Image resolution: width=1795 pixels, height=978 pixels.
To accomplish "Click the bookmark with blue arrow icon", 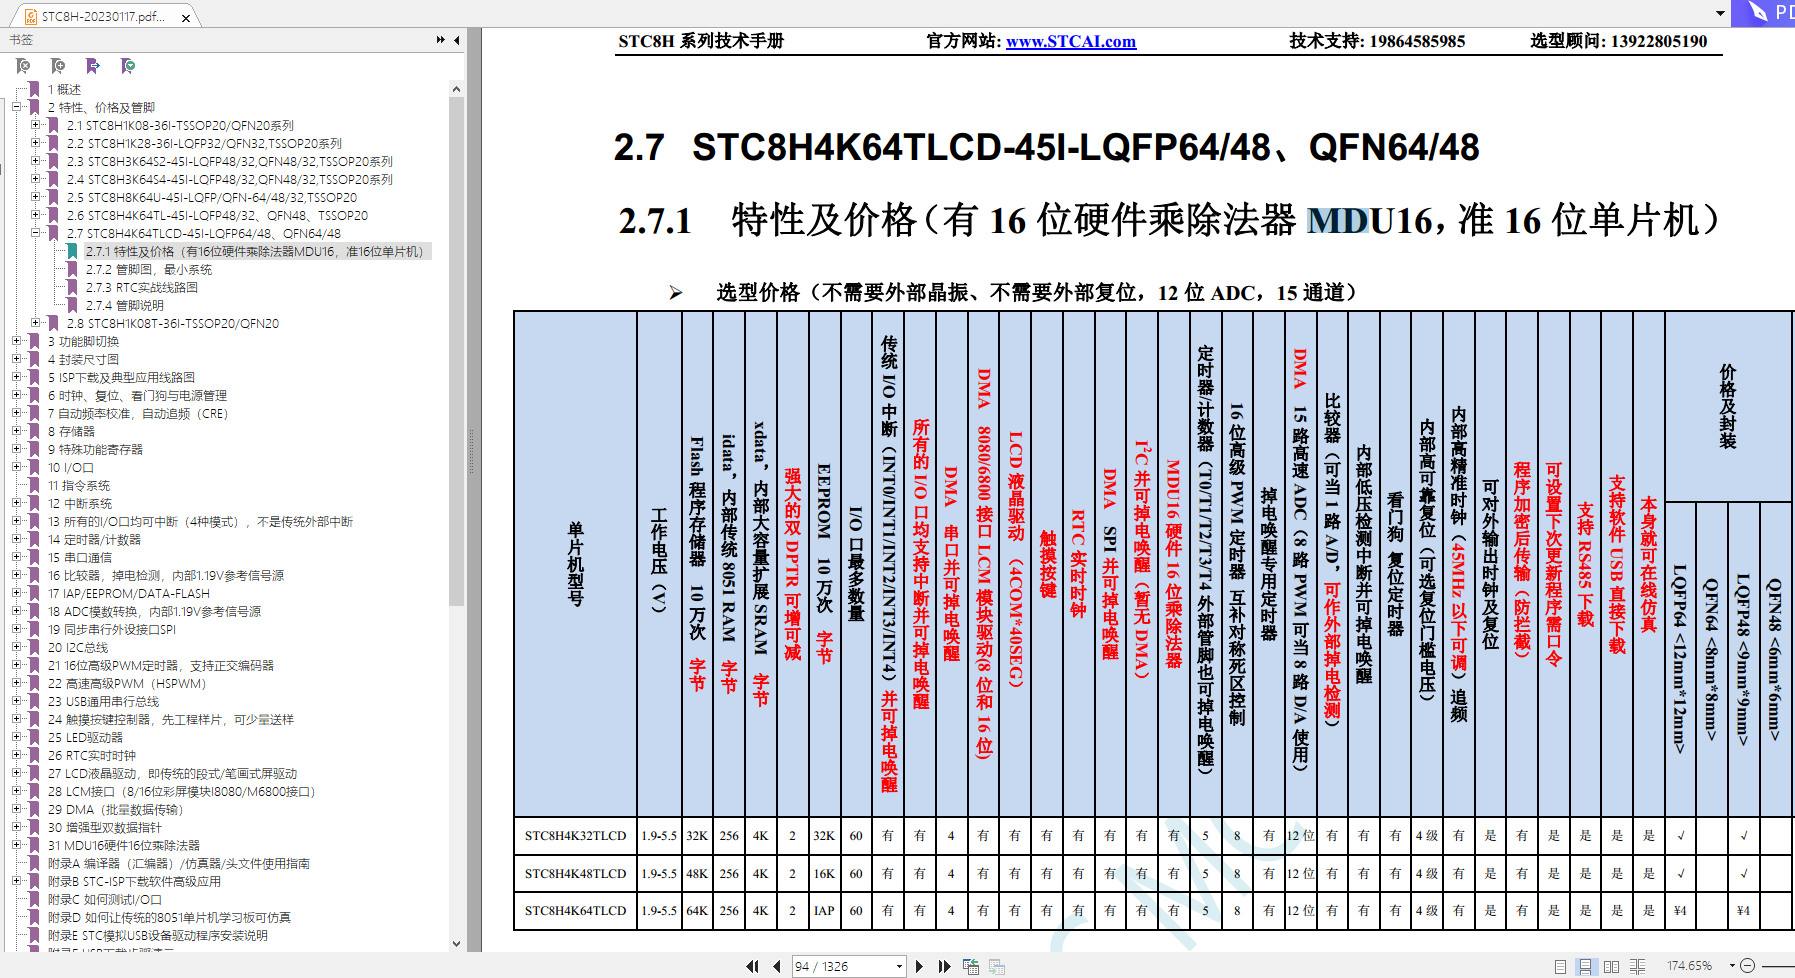I will pyautogui.click(x=93, y=66).
